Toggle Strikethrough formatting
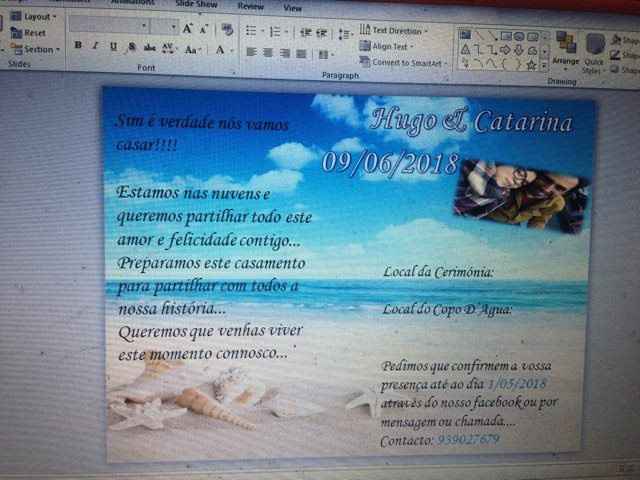The height and width of the screenshot is (480, 640). coord(149,48)
